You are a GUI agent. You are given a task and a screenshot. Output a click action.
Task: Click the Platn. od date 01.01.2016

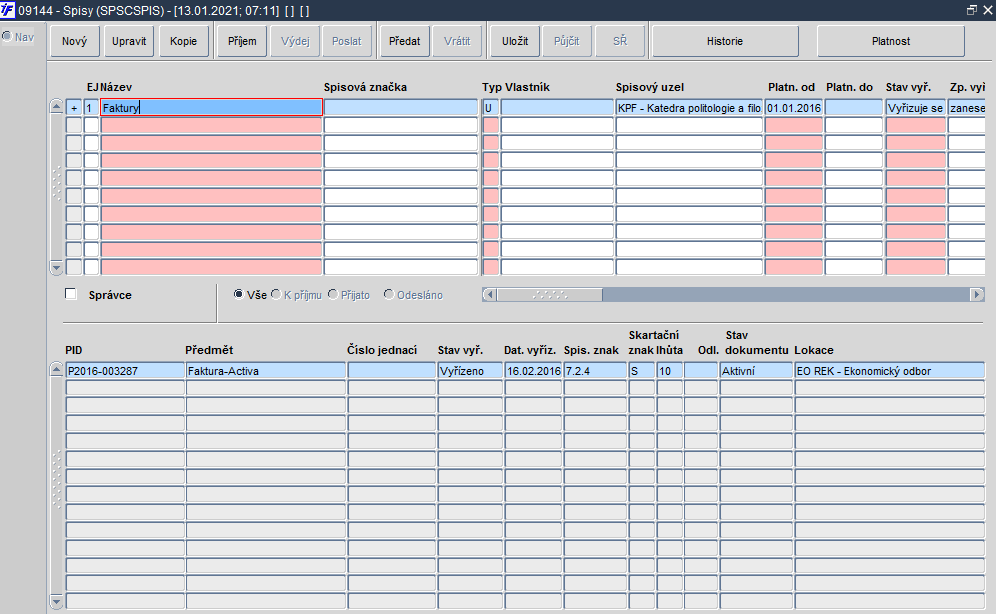(794, 108)
